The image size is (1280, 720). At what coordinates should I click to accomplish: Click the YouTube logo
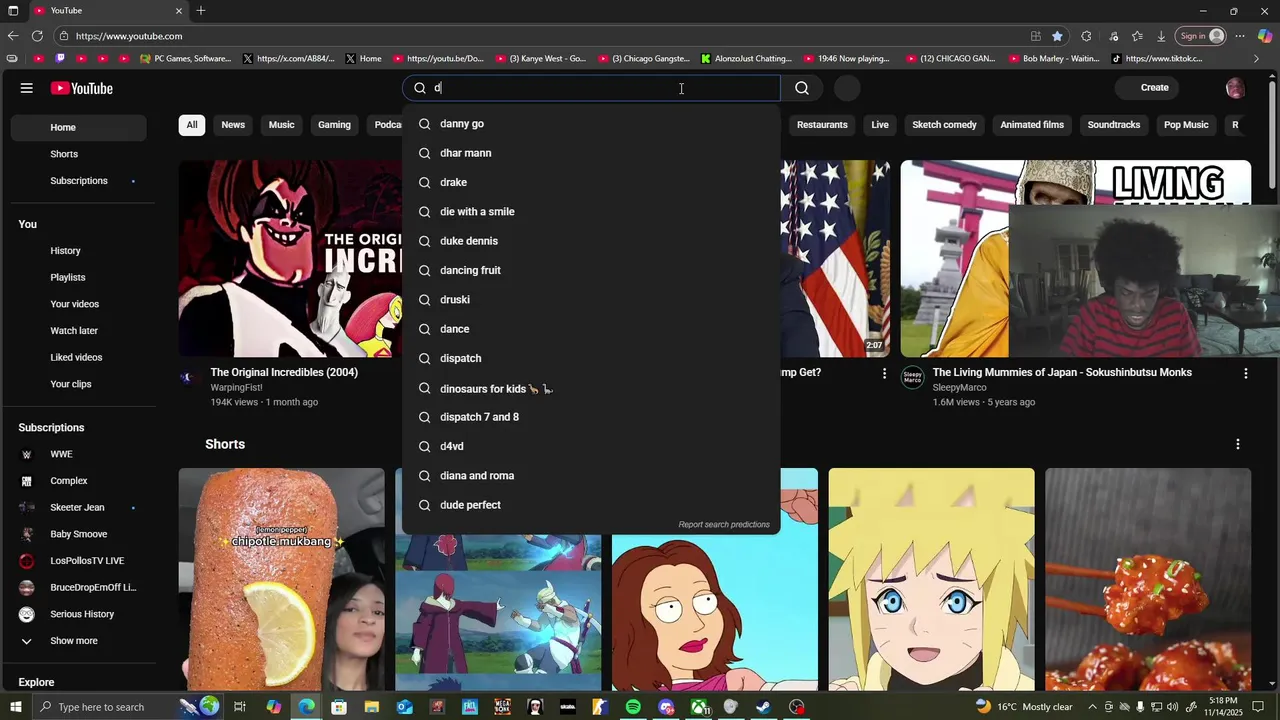point(82,88)
